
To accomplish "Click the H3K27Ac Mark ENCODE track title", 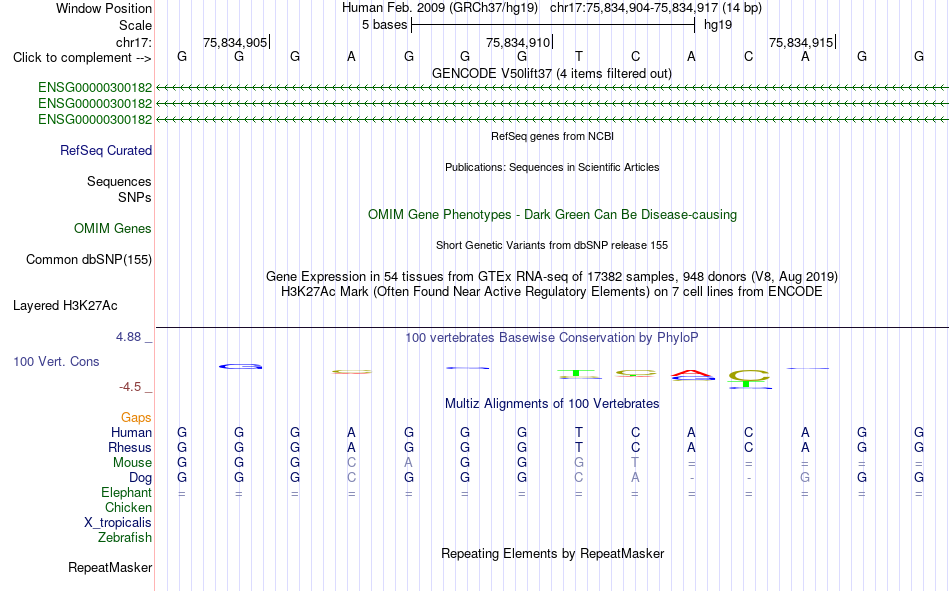I will [x=552, y=292].
